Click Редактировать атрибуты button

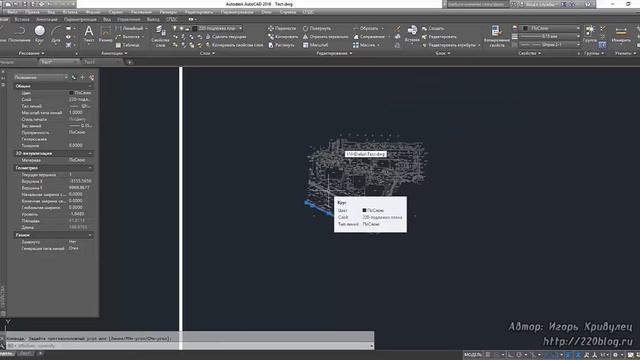point(451,45)
